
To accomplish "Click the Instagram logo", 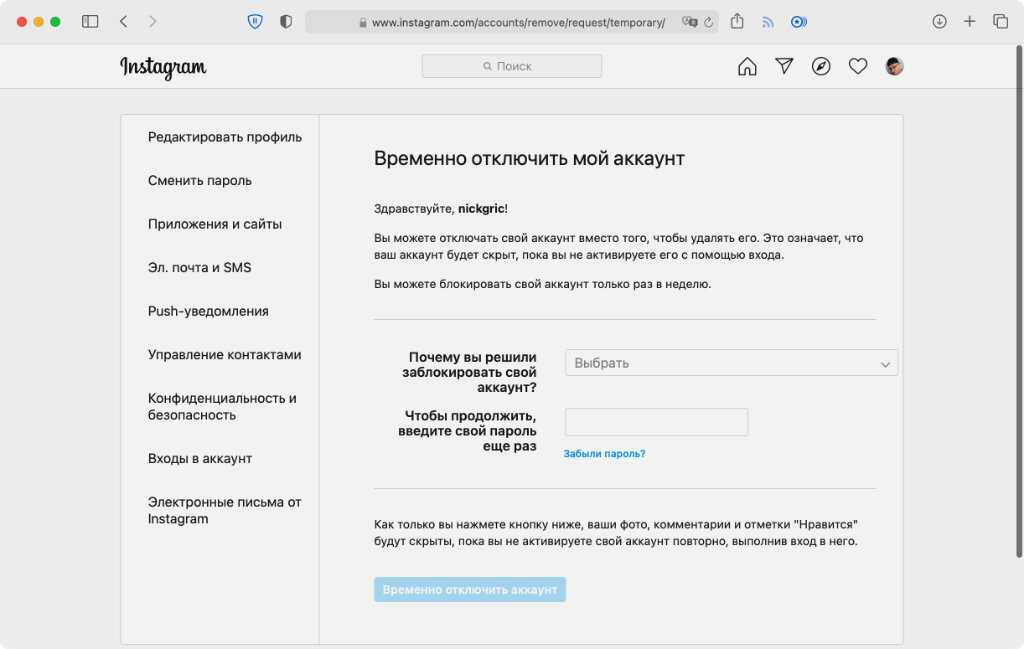I will pos(163,67).
